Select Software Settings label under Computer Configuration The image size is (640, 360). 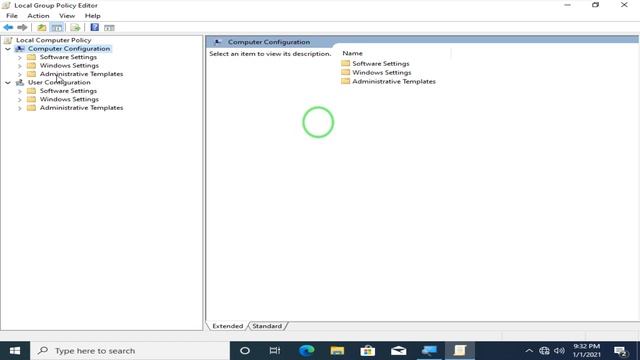(68, 57)
